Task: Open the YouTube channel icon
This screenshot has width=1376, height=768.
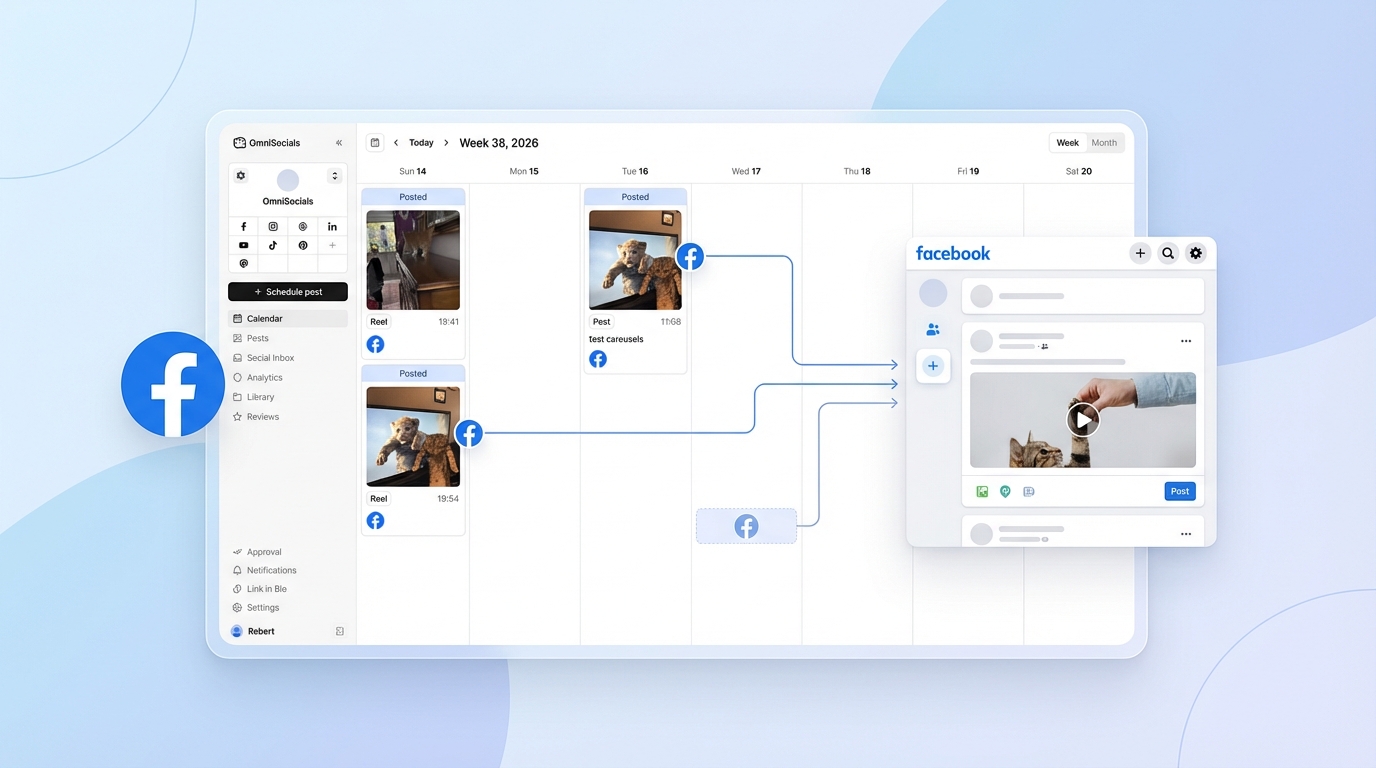Action: 244,245
